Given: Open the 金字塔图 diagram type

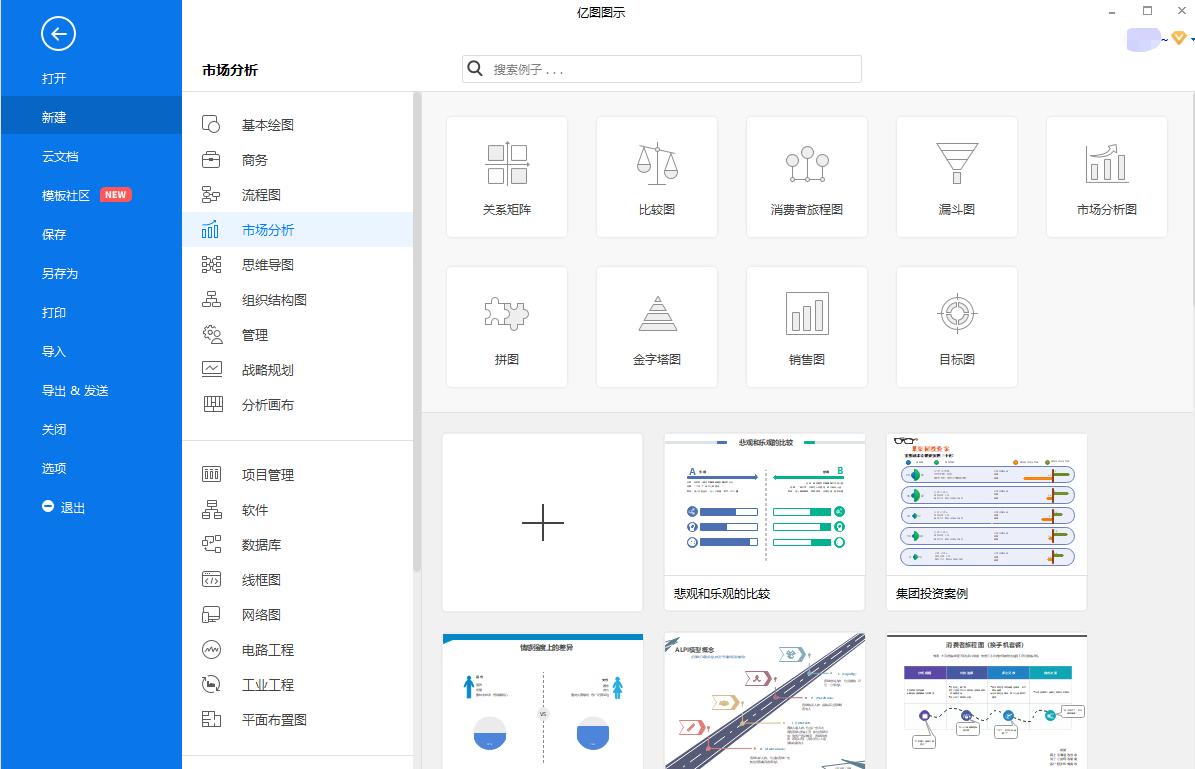Looking at the screenshot, I should click(656, 327).
